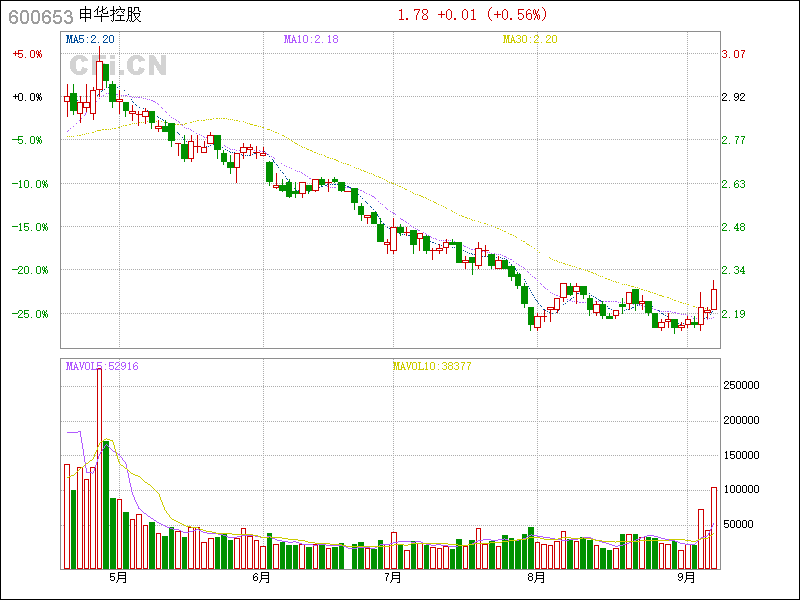This screenshot has height=600, width=800.
Task: Jump to the 8月 date marker
Action: 536,578
